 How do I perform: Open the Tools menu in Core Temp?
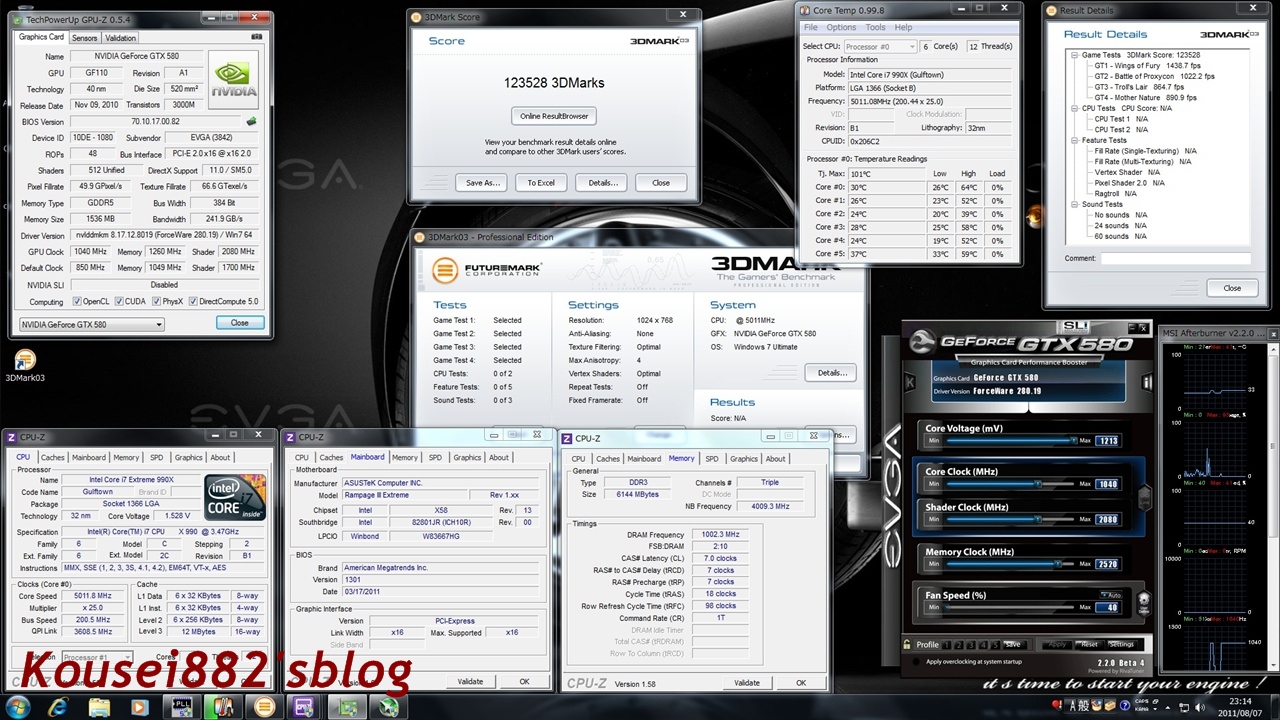click(x=875, y=27)
